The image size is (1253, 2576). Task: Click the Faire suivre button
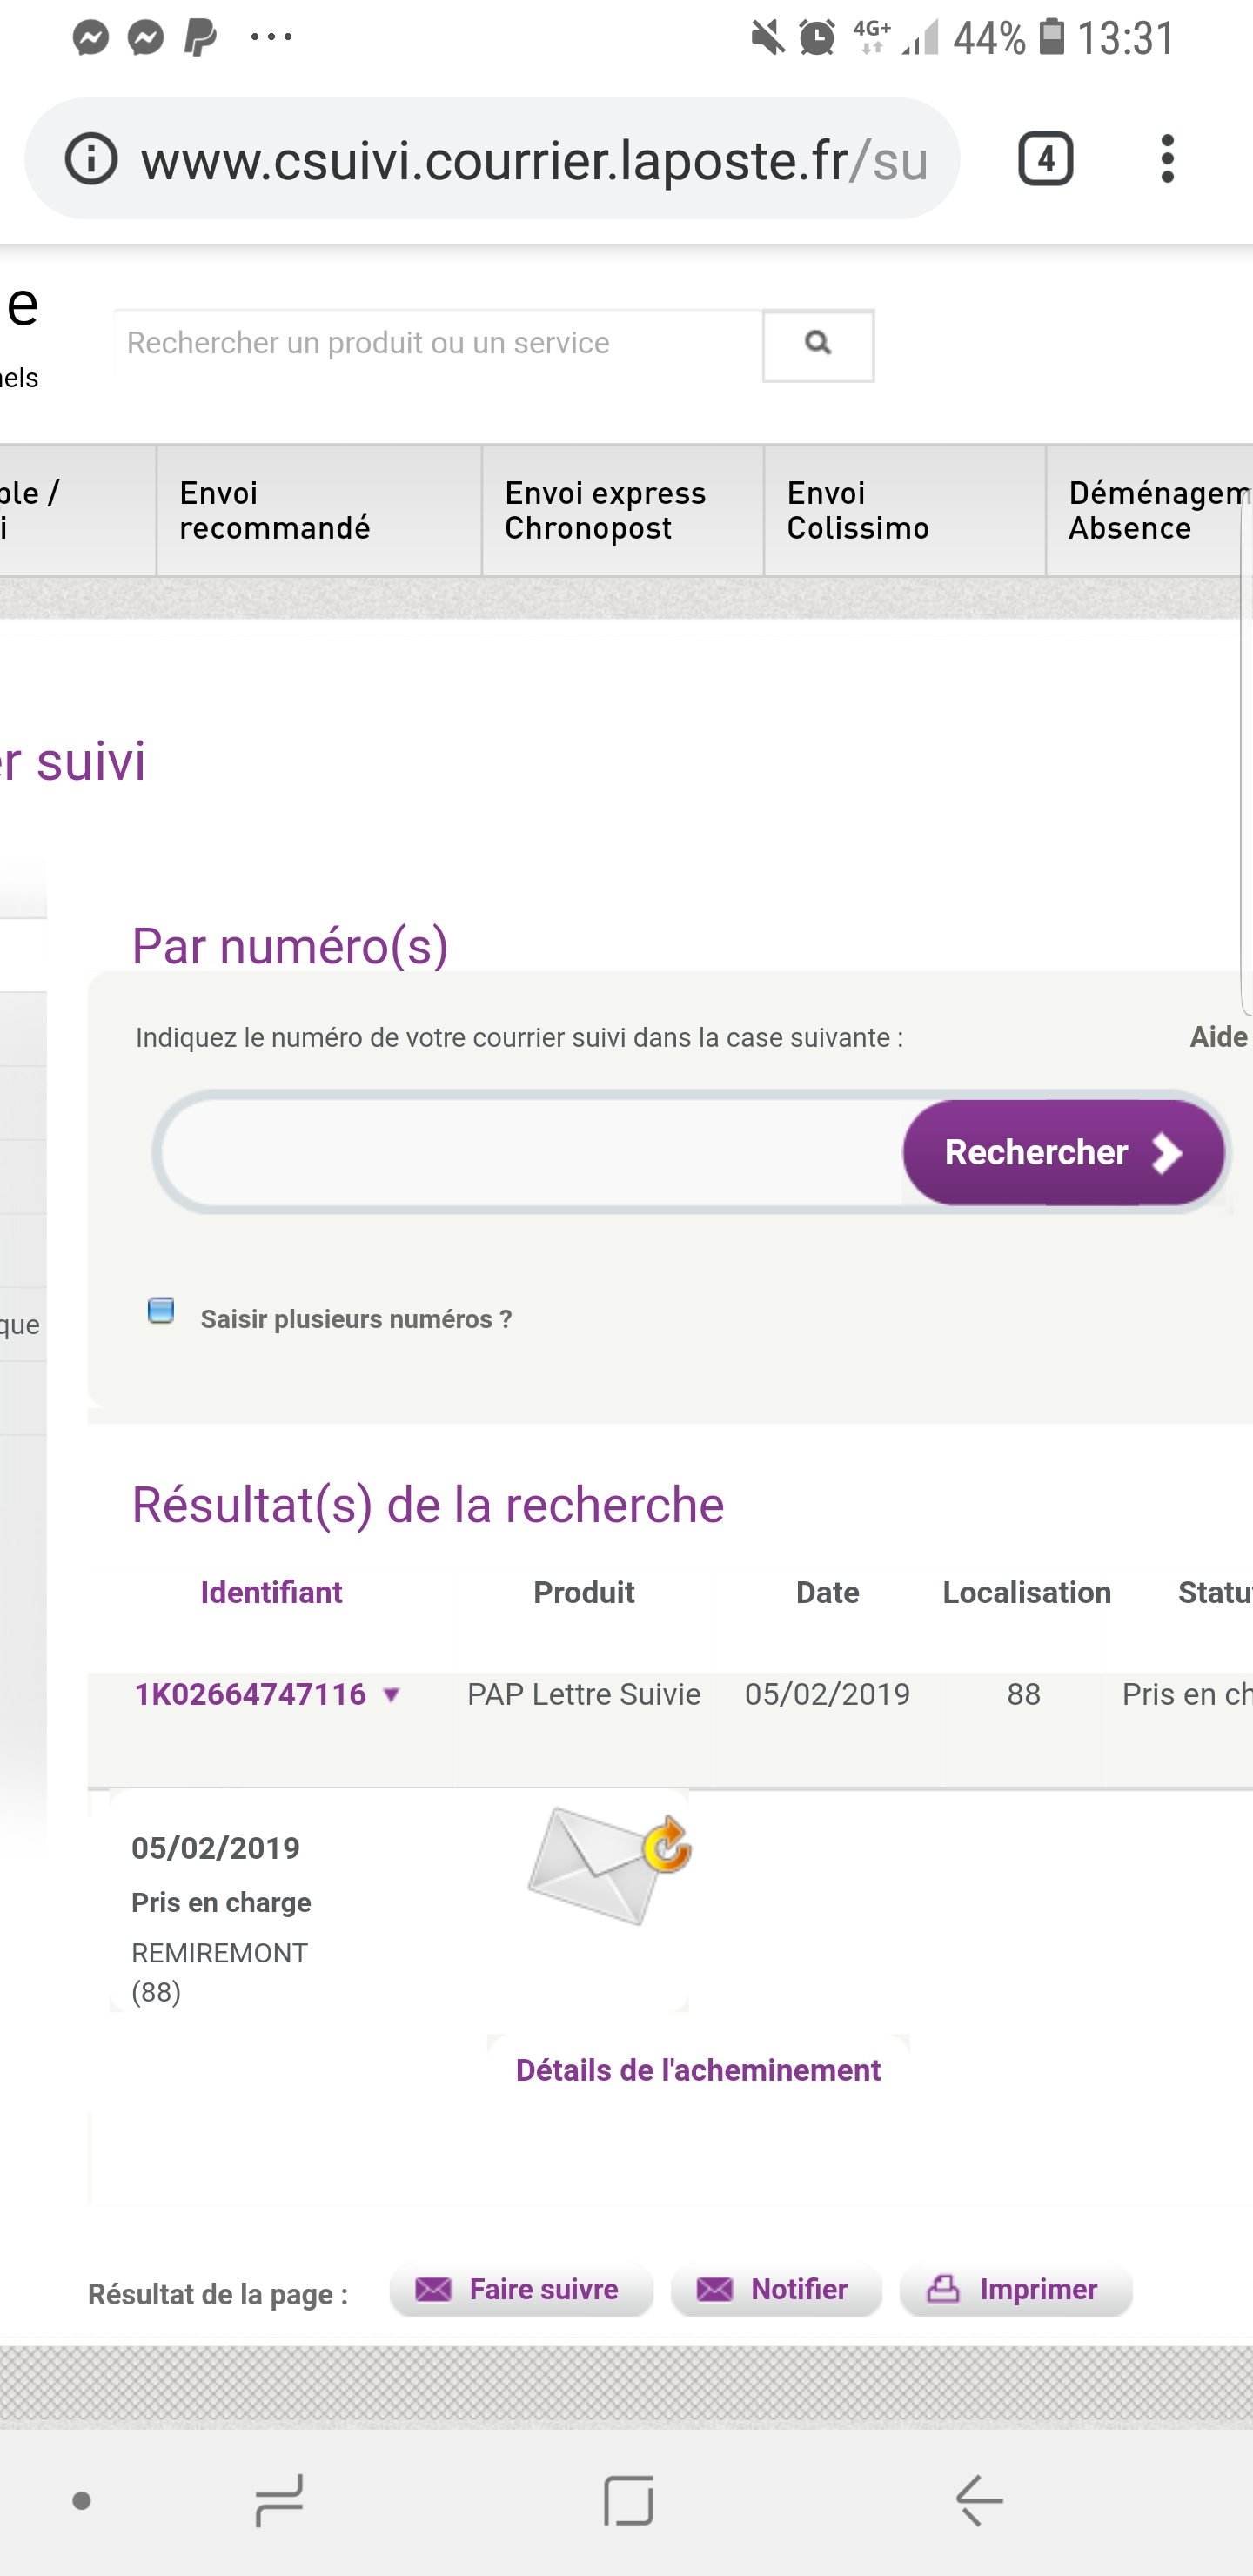point(521,2290)
